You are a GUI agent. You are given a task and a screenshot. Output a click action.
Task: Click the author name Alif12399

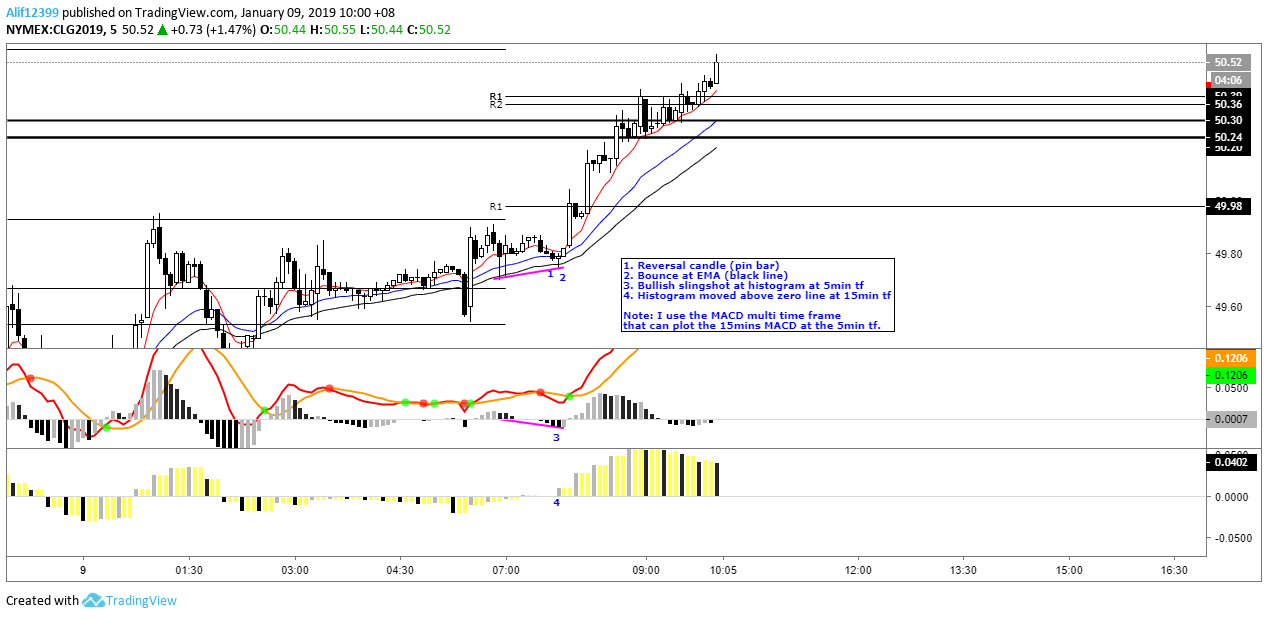point(33,12)
